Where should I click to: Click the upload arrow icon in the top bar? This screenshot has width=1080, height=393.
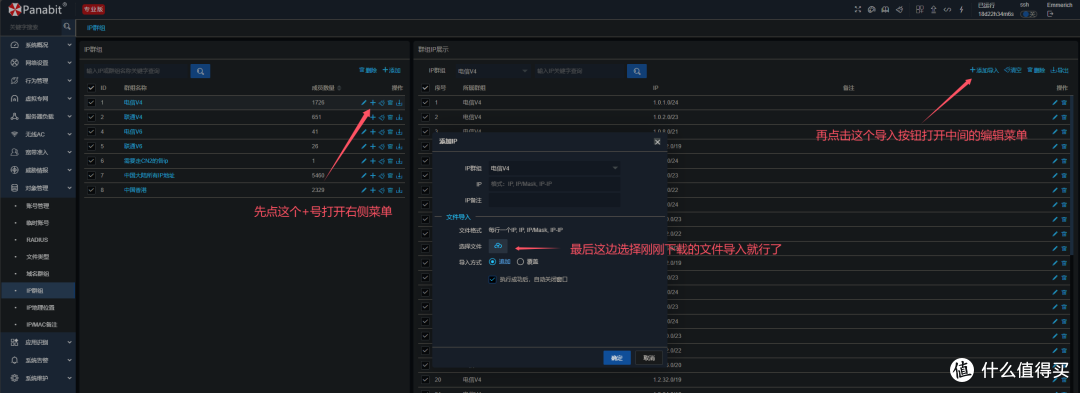tap(933, 10)
